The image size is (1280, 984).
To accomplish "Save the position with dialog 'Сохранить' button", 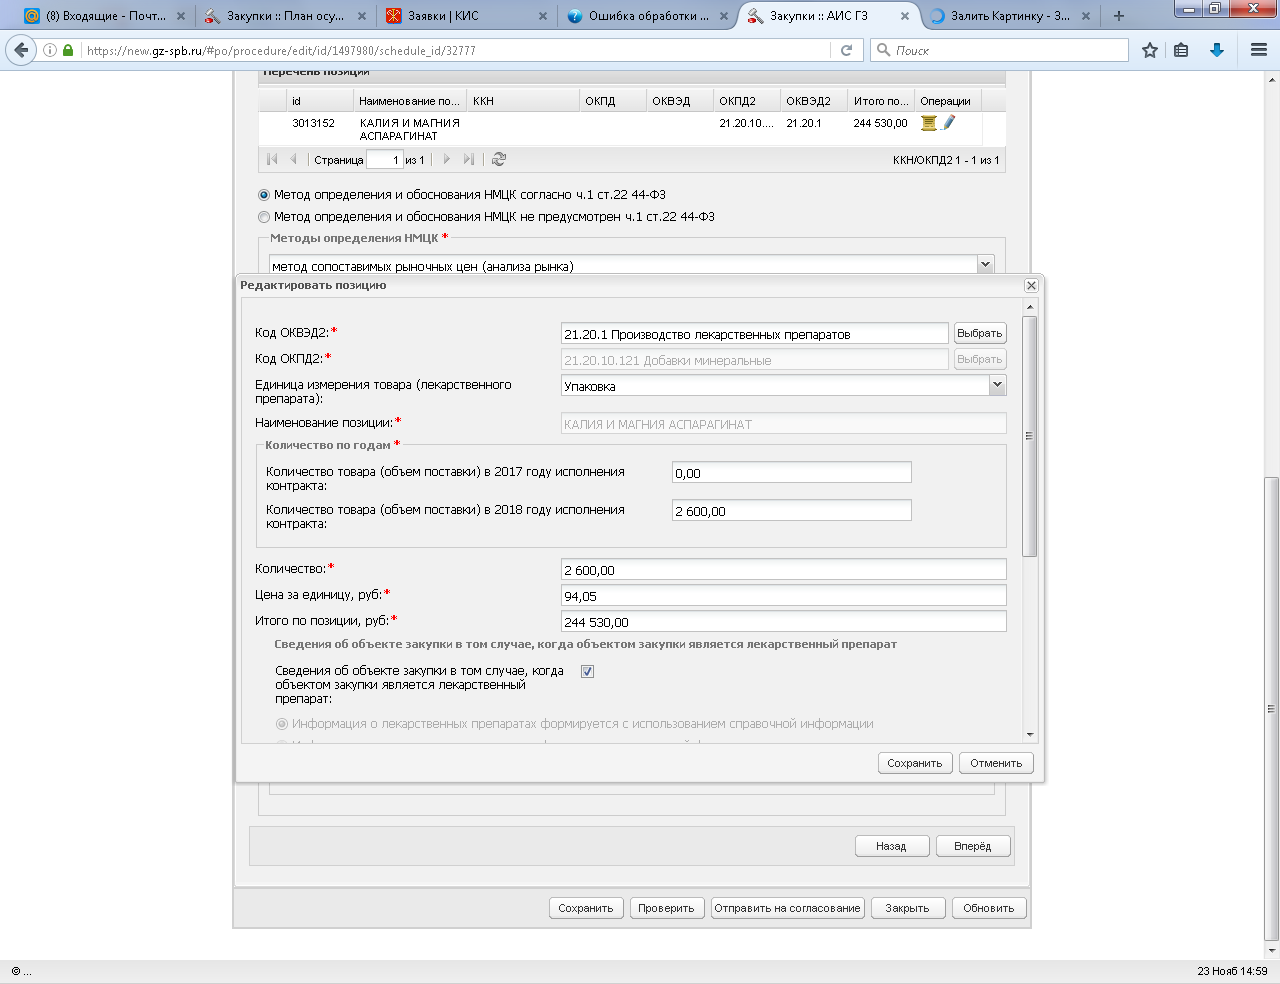I will 915,763.
